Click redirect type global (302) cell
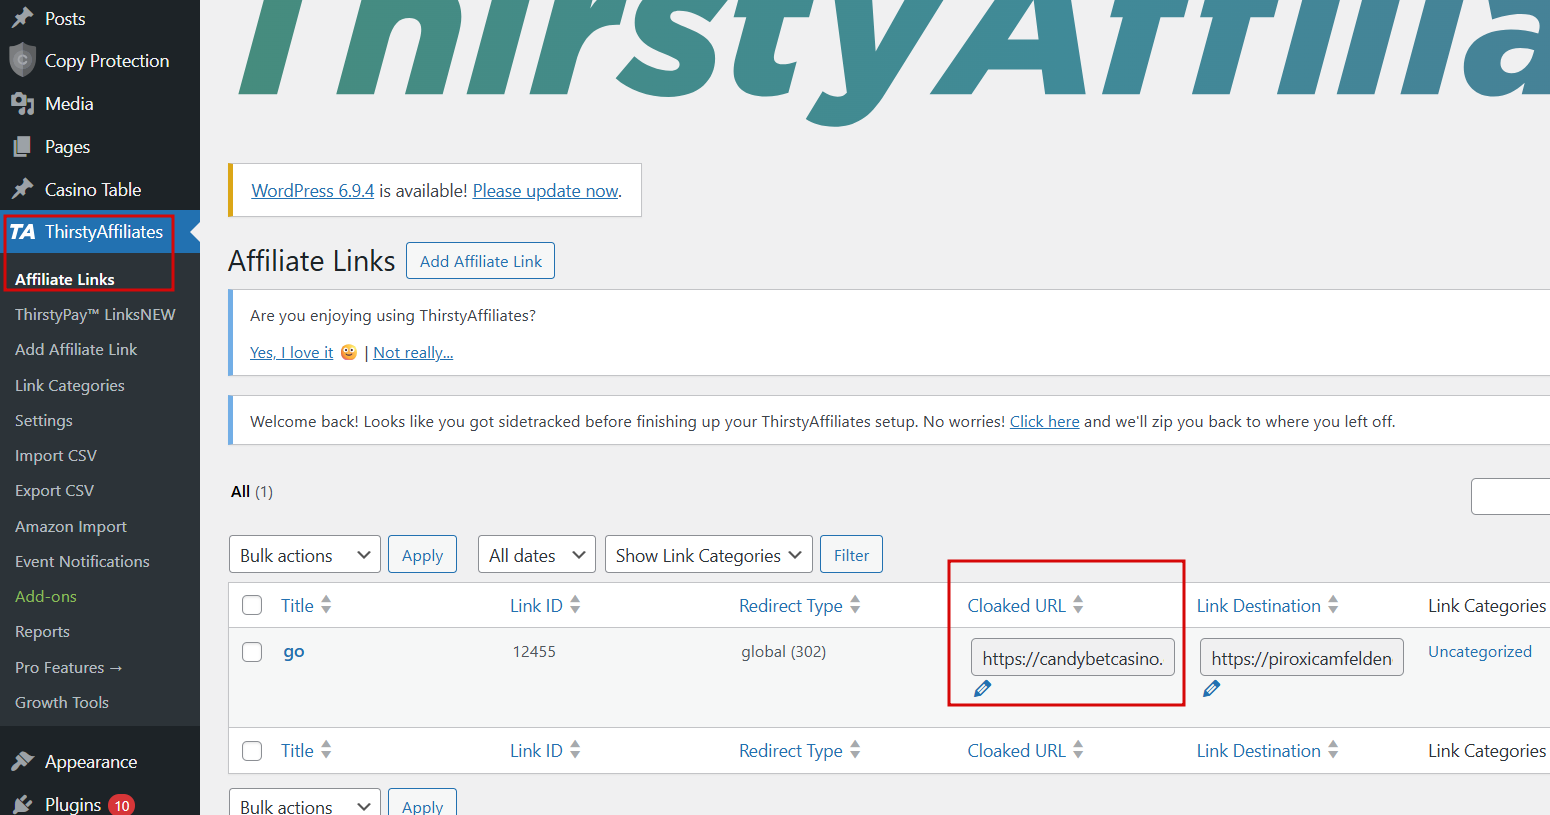 [x=783, y=651]
